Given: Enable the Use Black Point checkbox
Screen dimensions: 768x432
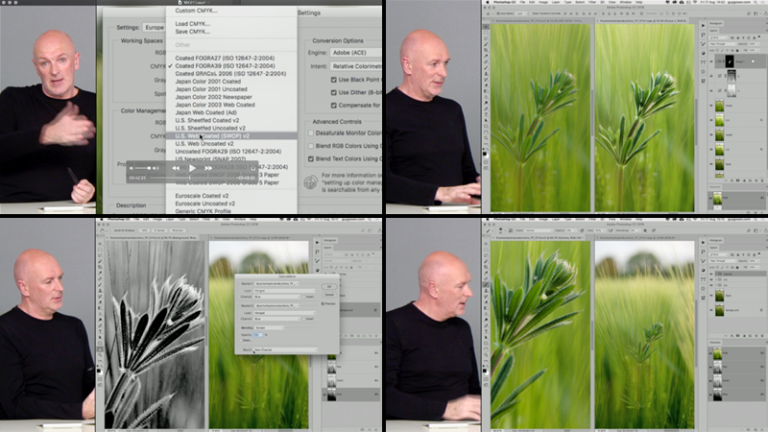Looking at the screenshot, I should click(x=335, y=78).
